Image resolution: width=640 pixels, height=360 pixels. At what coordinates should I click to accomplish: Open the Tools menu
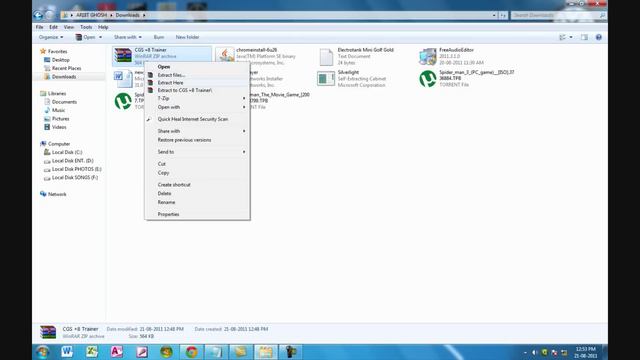86,27
